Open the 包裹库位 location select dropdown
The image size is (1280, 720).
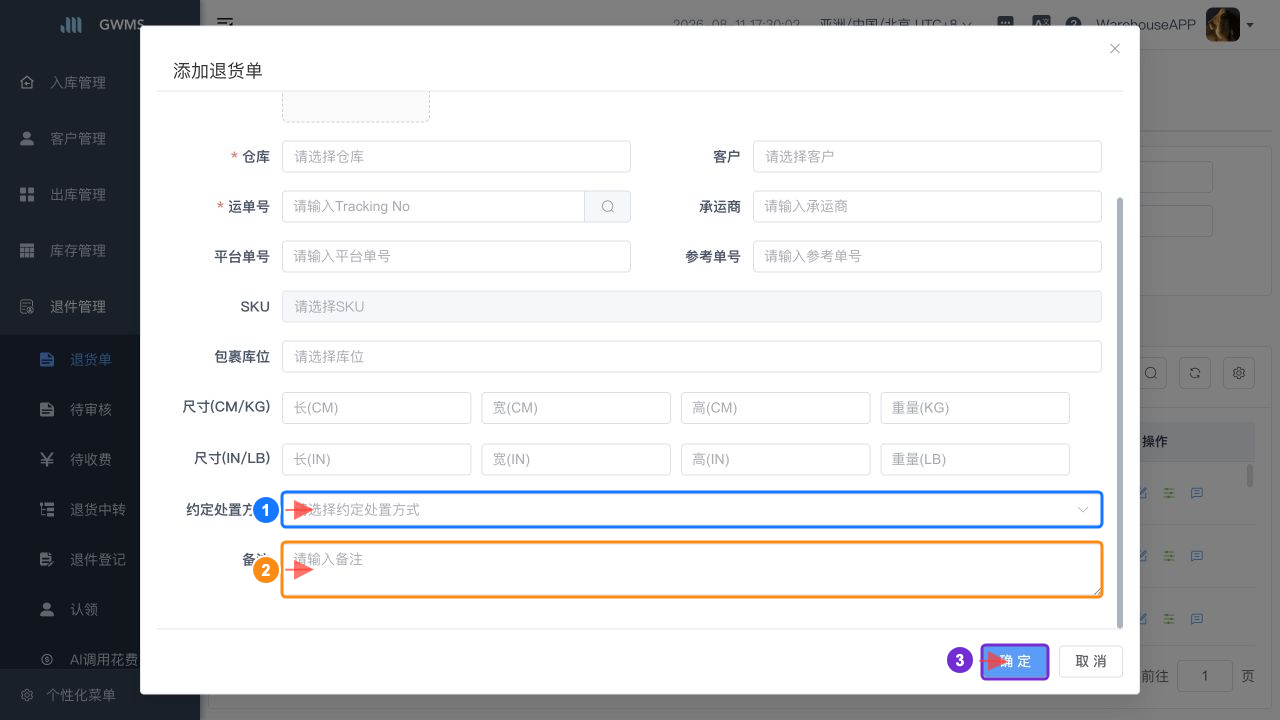pyautogui.click(x=692, y=356)
